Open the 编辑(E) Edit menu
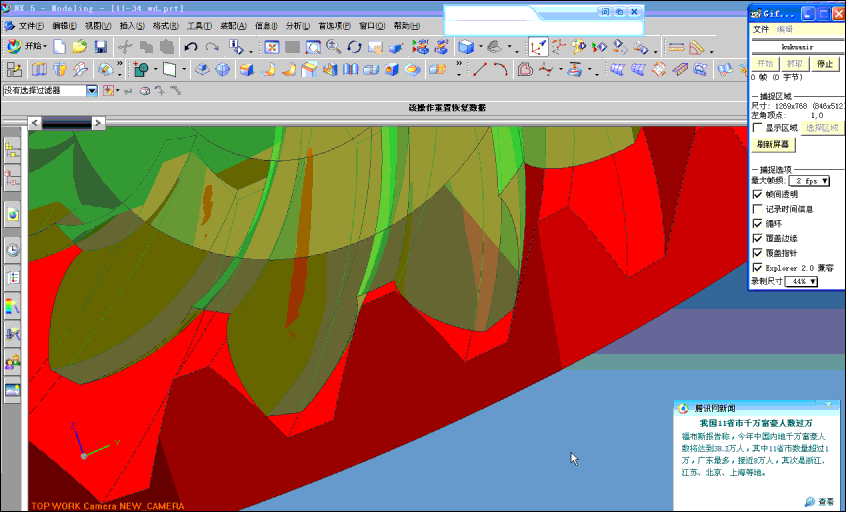Screen dimensions: 846x512 point(64,26)
